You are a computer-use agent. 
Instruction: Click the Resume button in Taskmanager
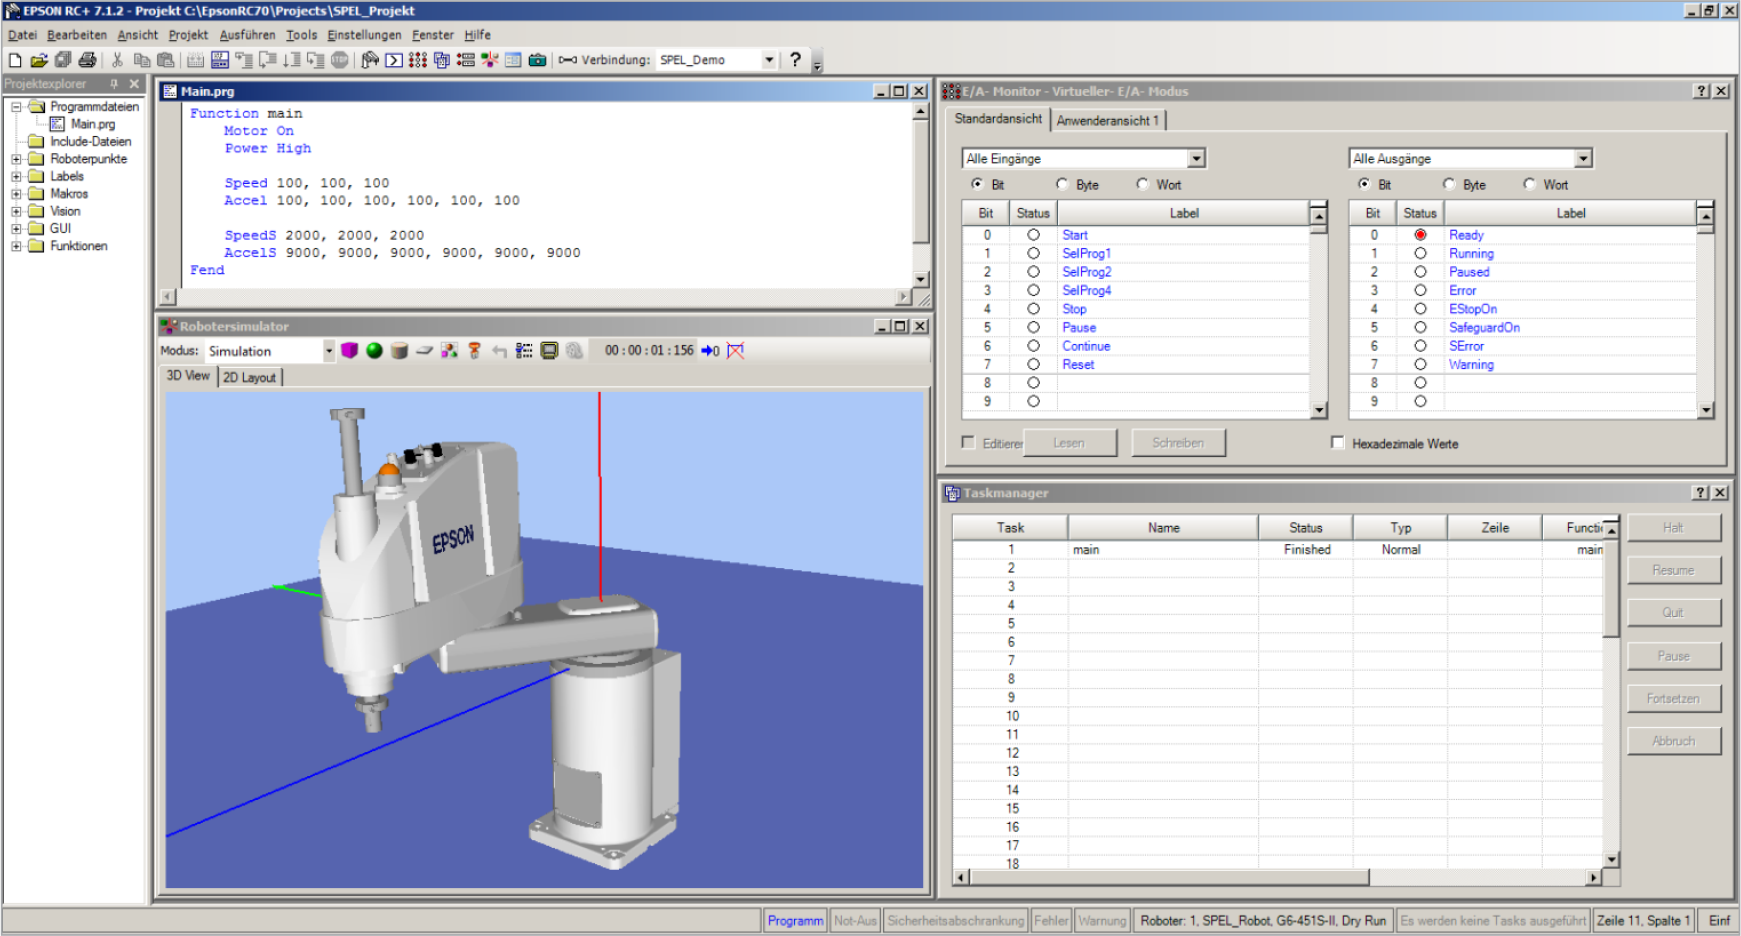pyautogui.click(x=1673, y=570)
